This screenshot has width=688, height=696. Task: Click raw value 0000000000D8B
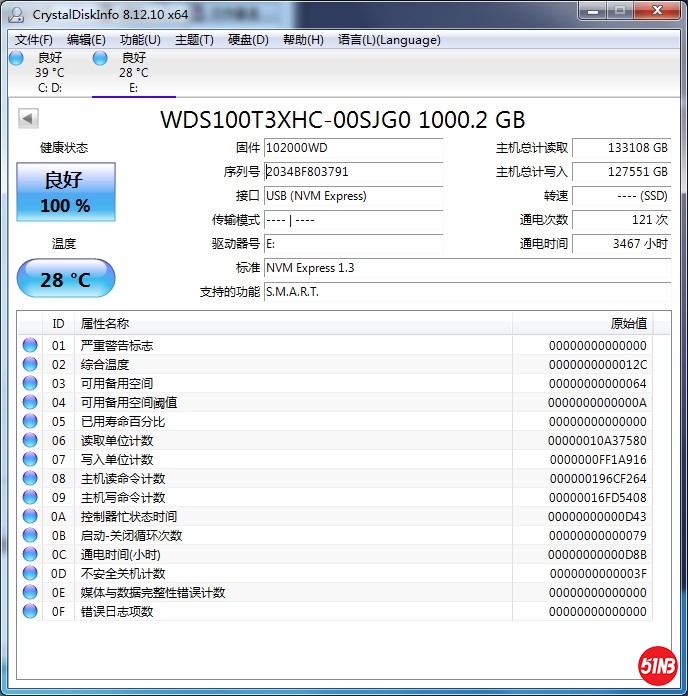(x=597, y=555)
